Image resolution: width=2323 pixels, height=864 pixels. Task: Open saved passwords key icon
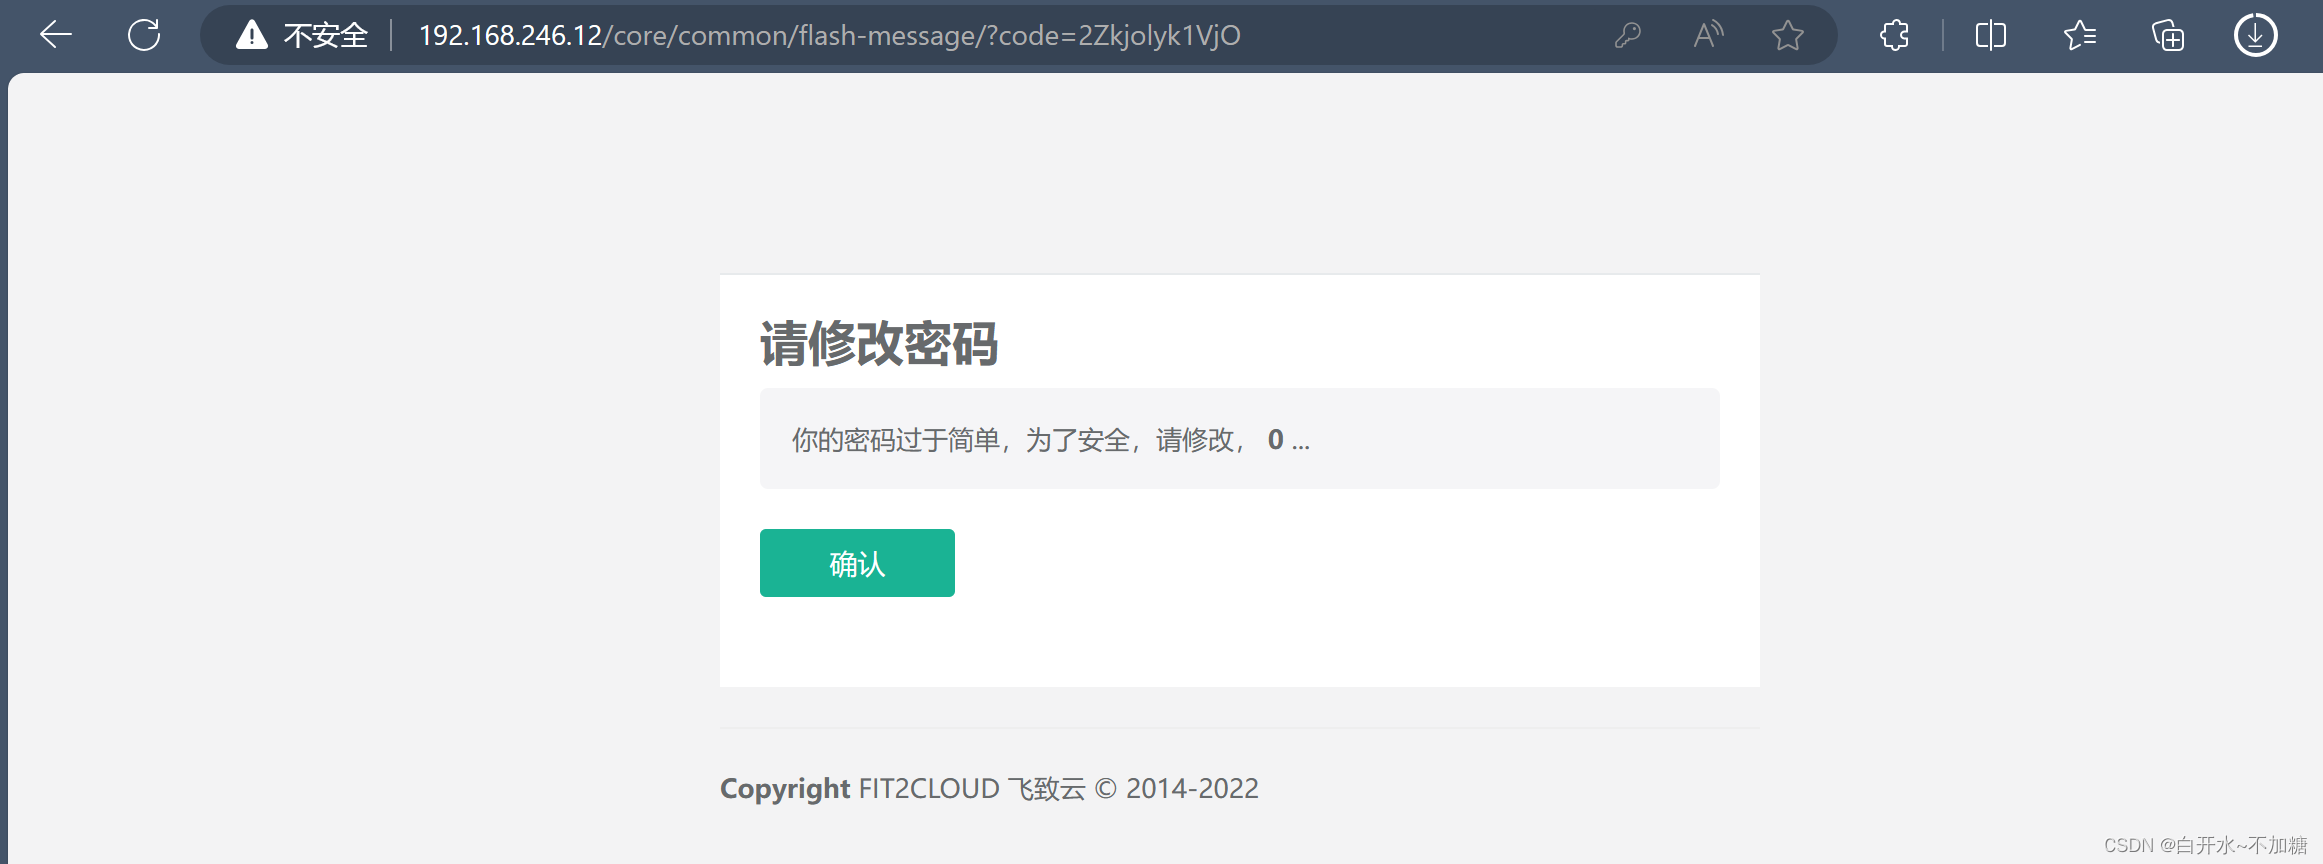pyautogui.click(x=1628, y=36)
